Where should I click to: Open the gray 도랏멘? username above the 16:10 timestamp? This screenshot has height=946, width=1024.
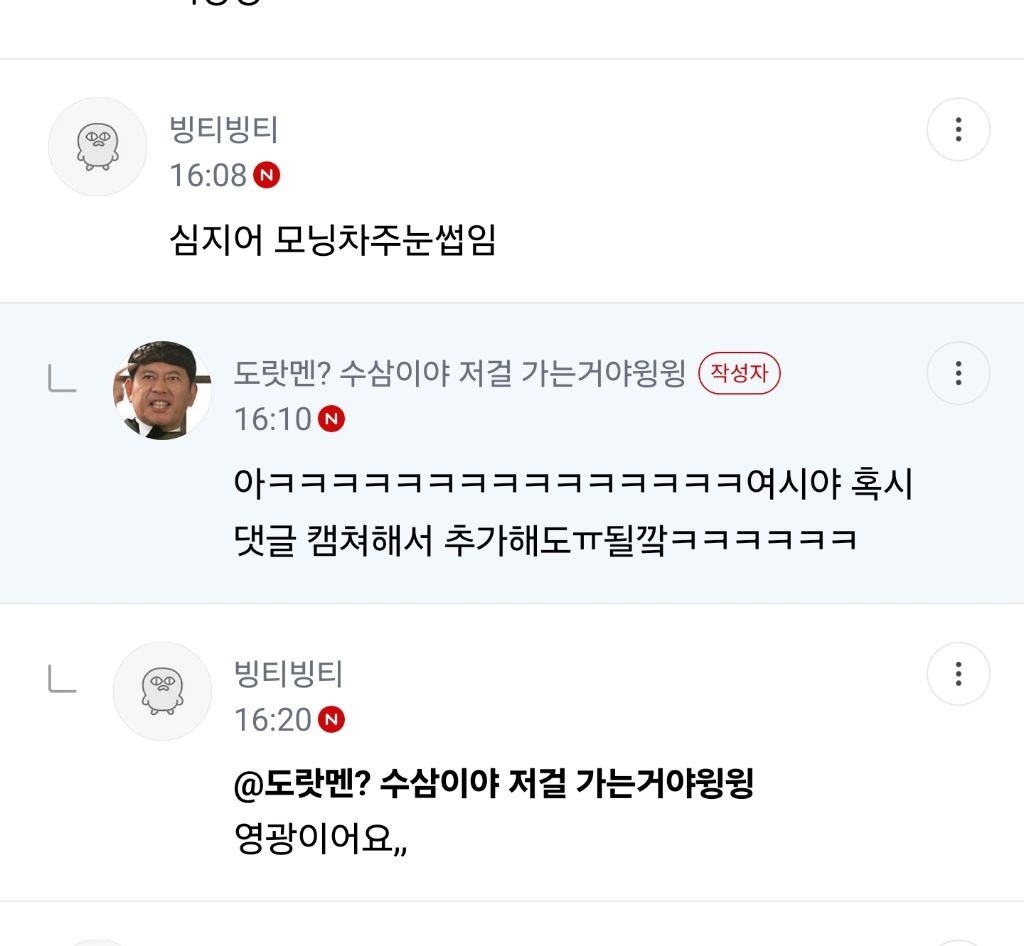[x=460, y=373]
